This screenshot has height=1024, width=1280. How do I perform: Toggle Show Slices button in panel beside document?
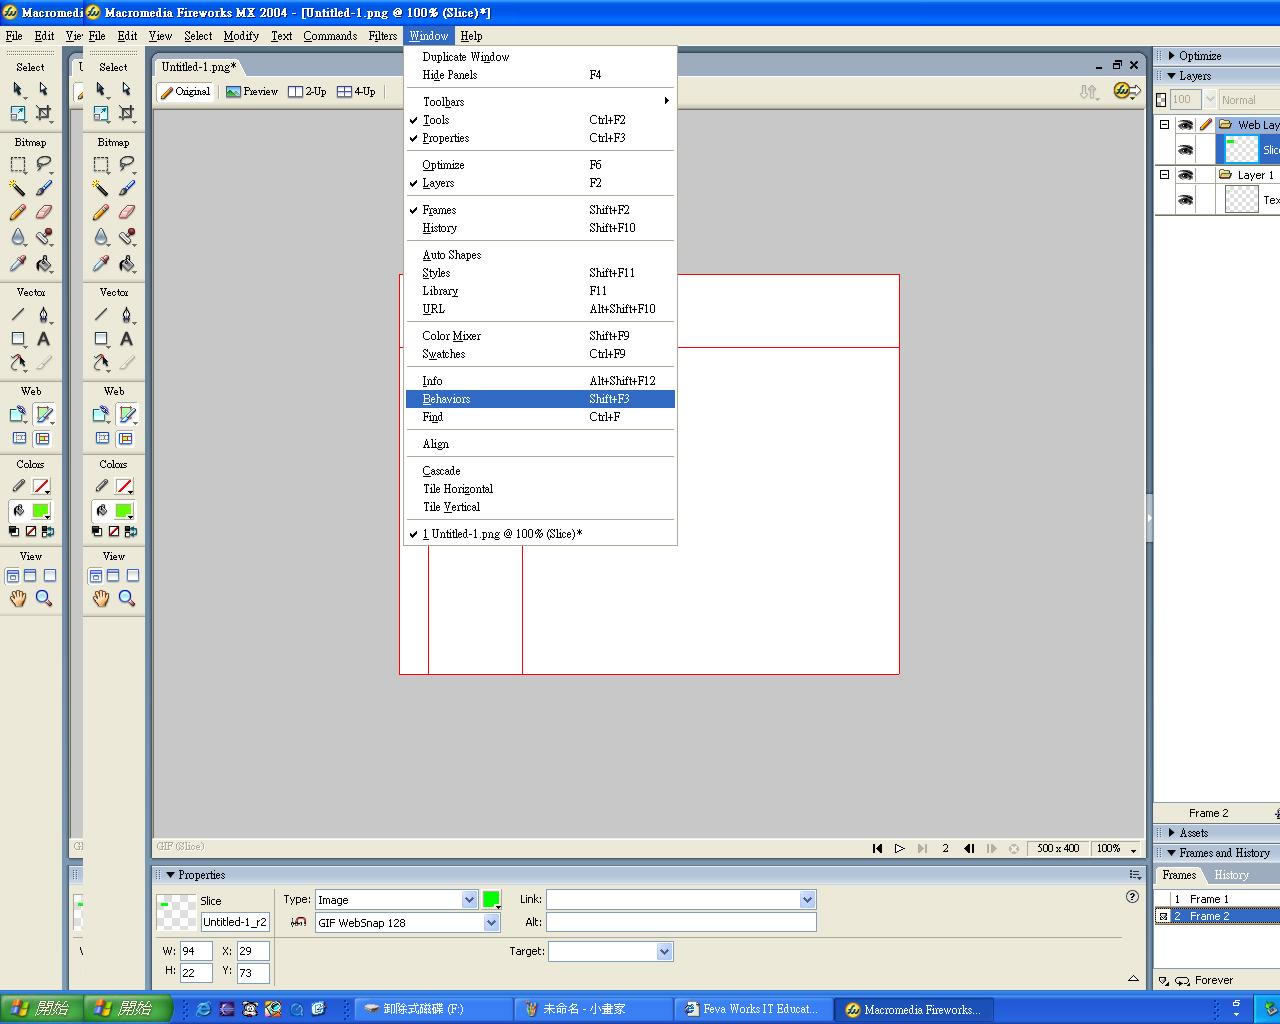coord(126,438)
